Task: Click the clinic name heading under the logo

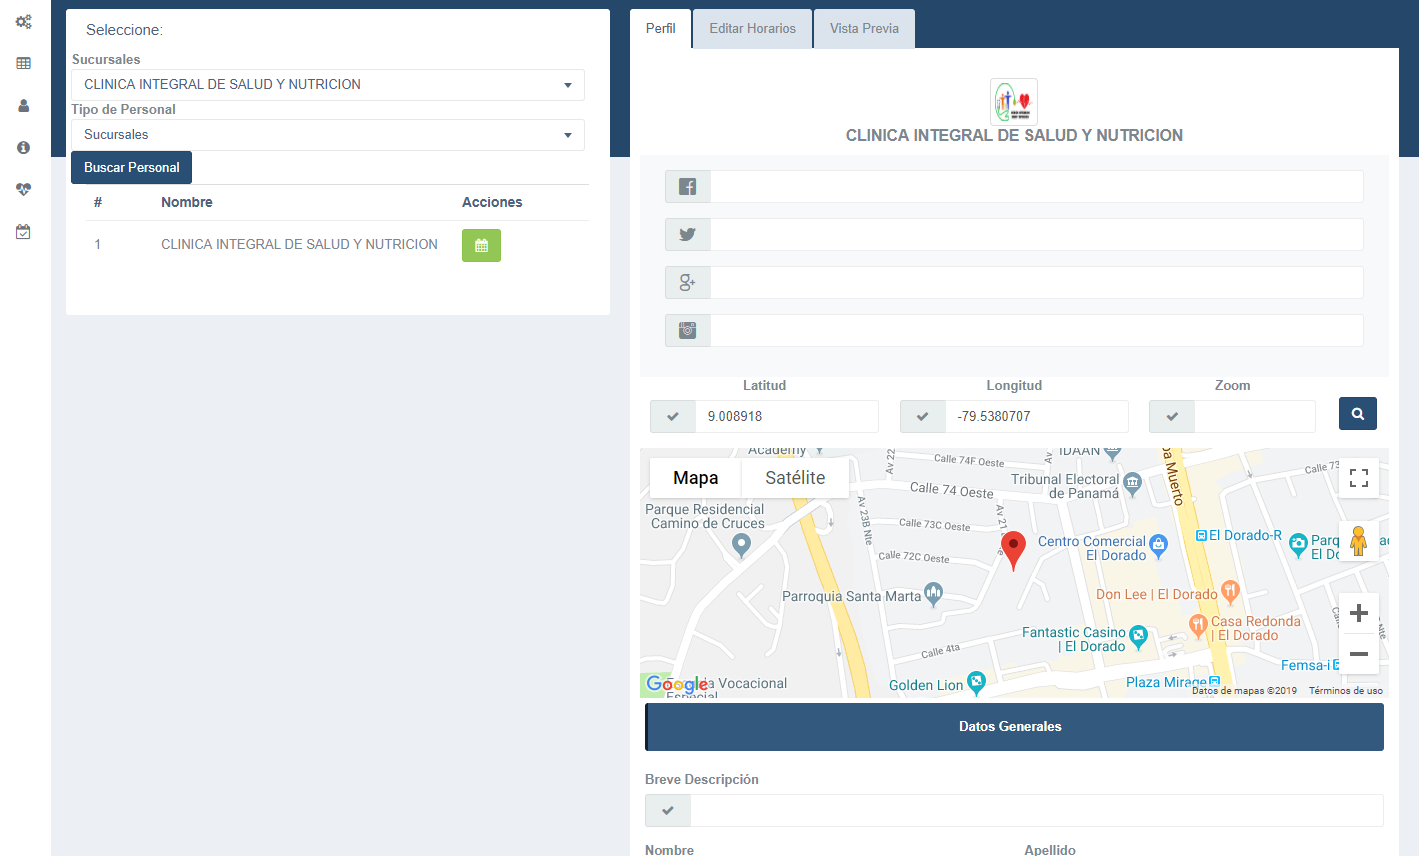Action: pos(1014,135)
